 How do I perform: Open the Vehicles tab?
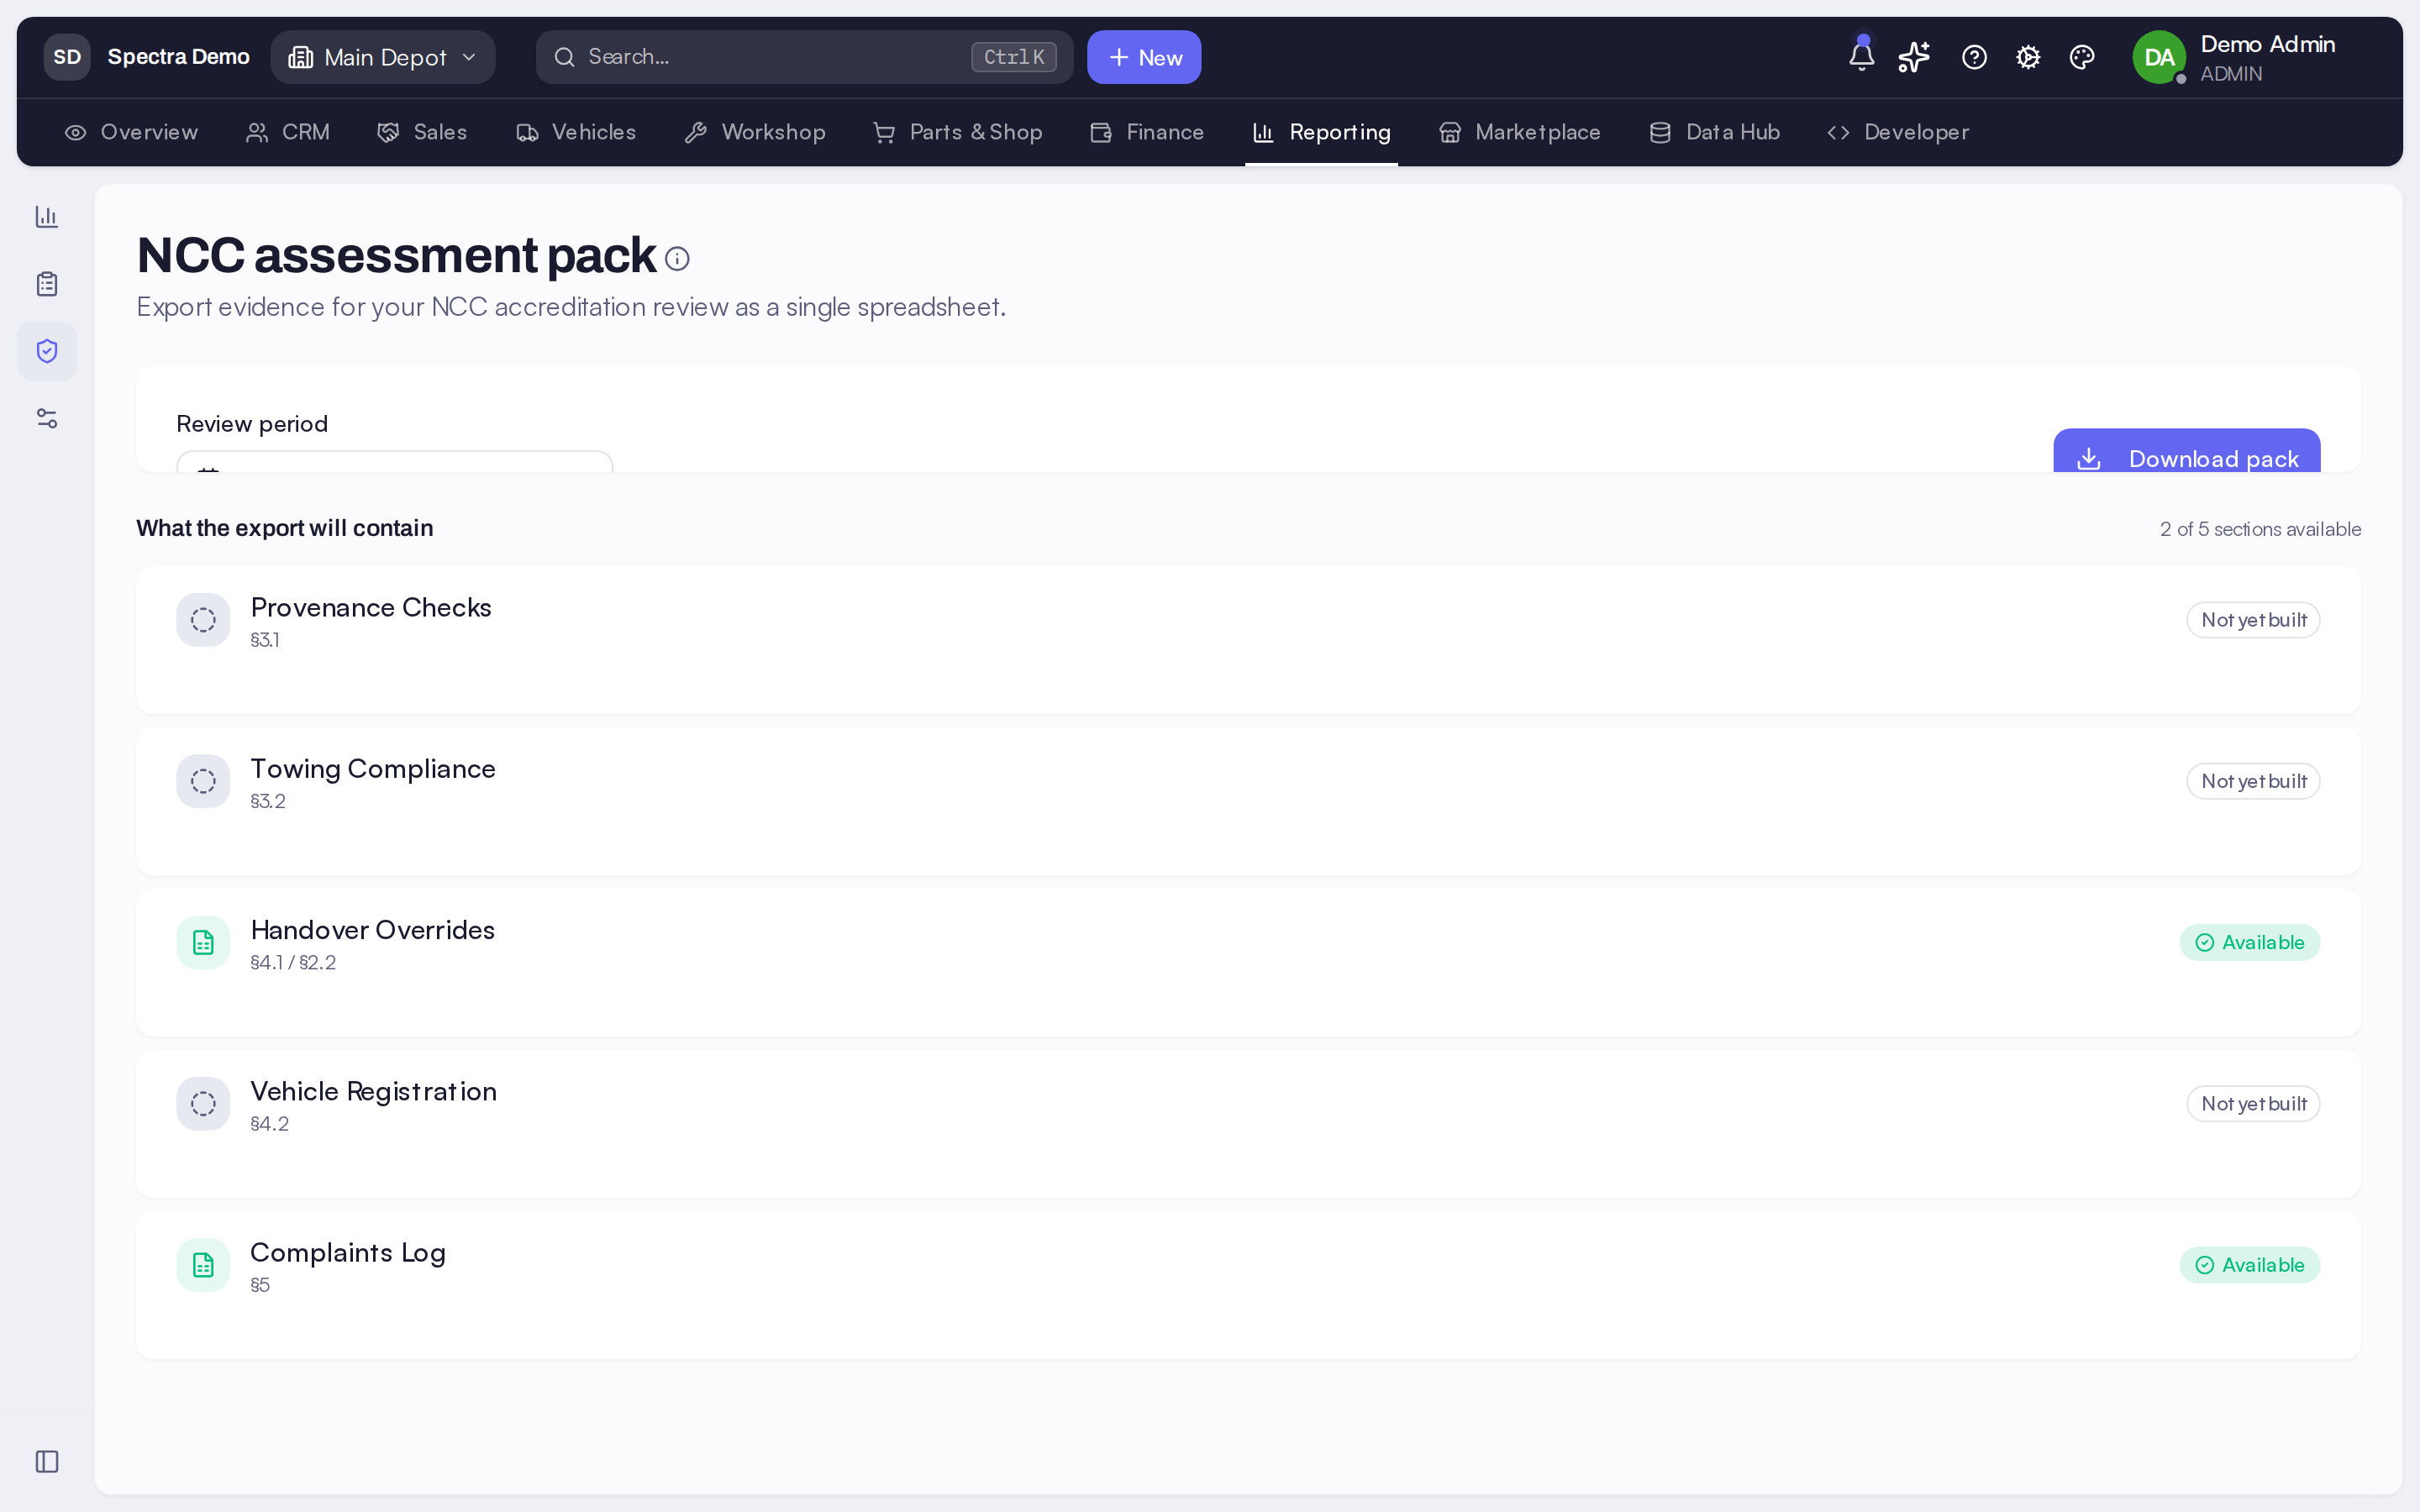click(576, 132)
